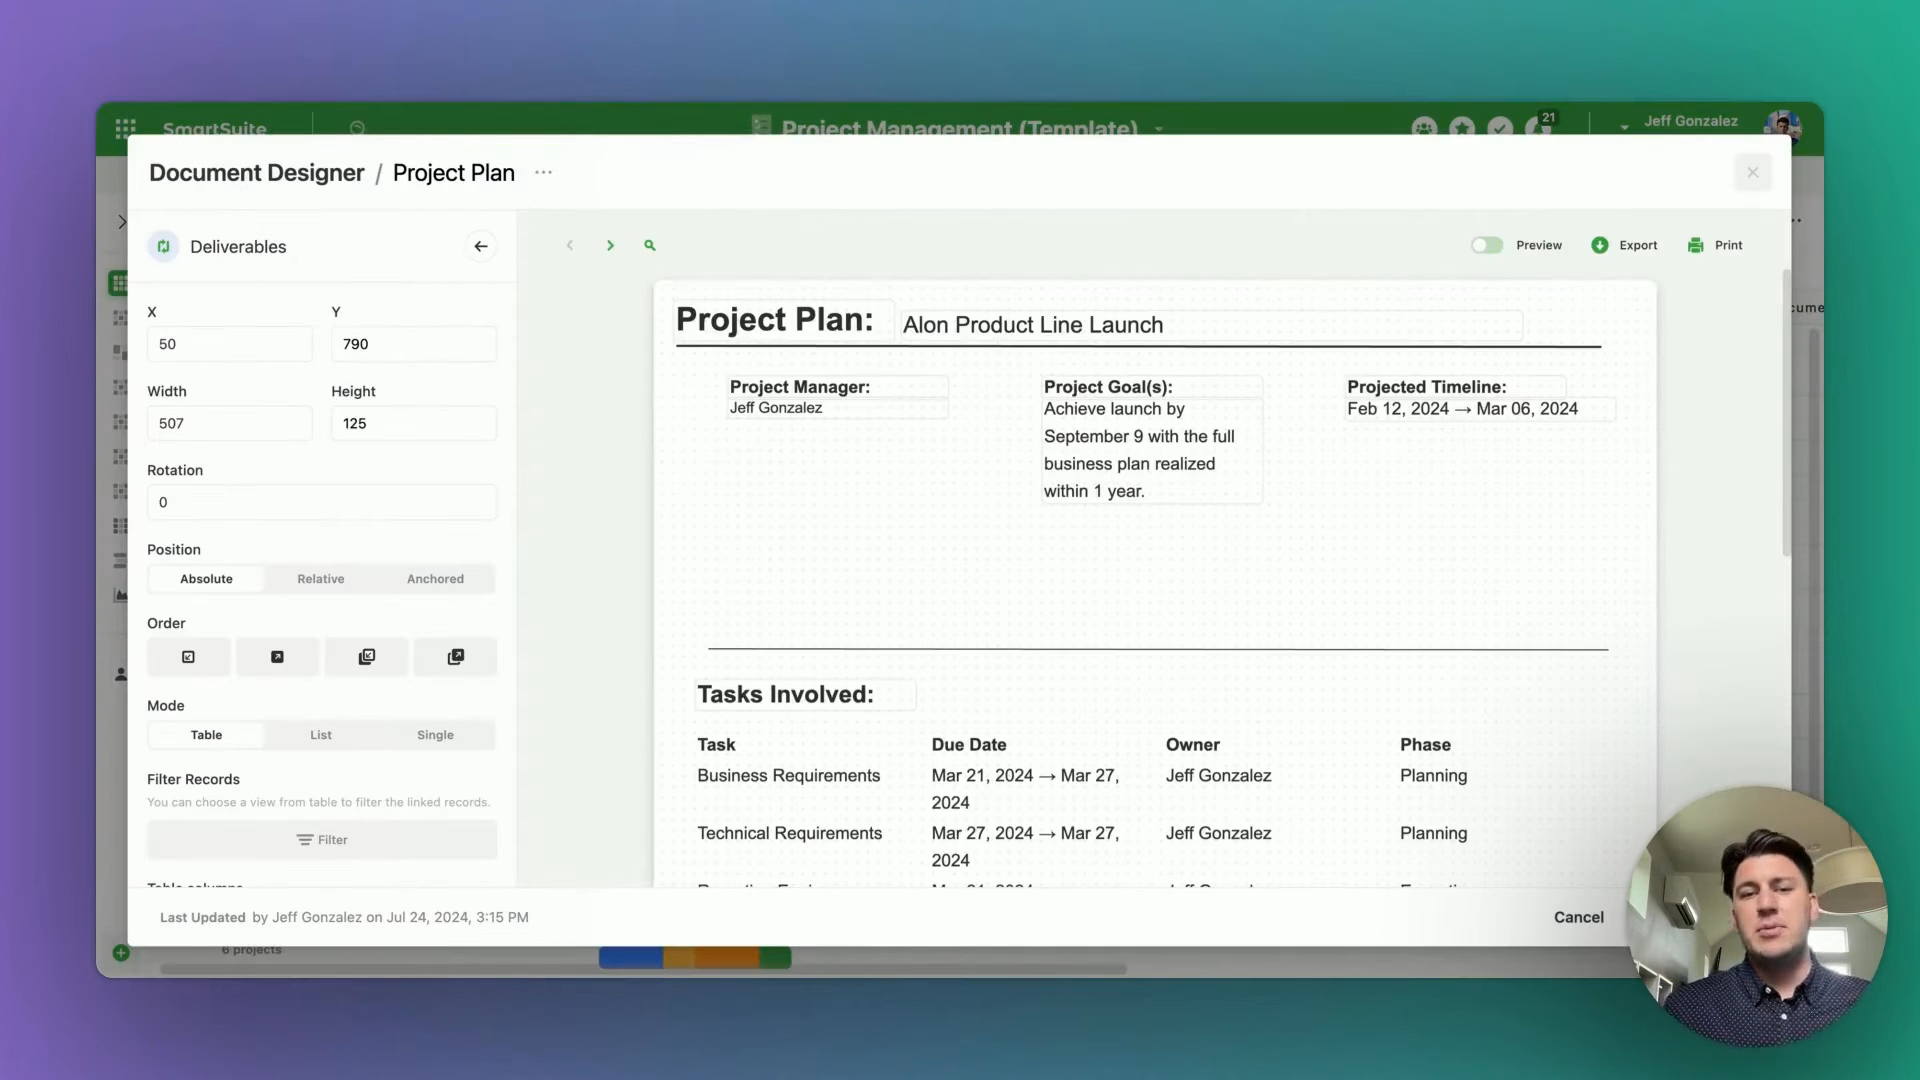Click the Y position input field
1920x1080 pixels.
pos(414,344)
